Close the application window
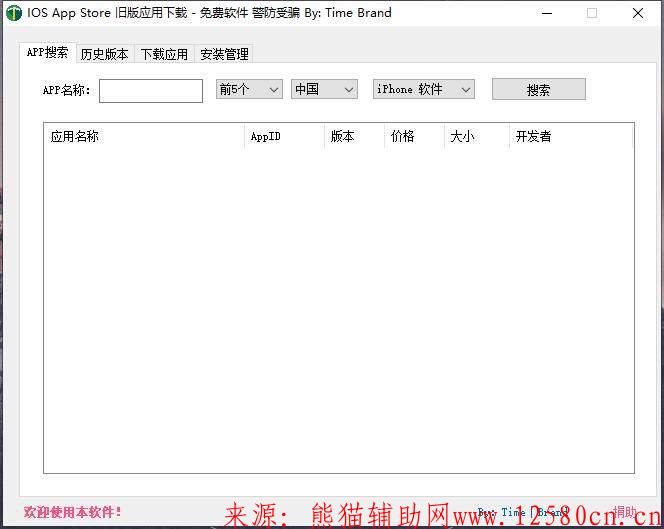Viewport: 664px width, 529px height. pyautogui.click(x=638, y=13)
